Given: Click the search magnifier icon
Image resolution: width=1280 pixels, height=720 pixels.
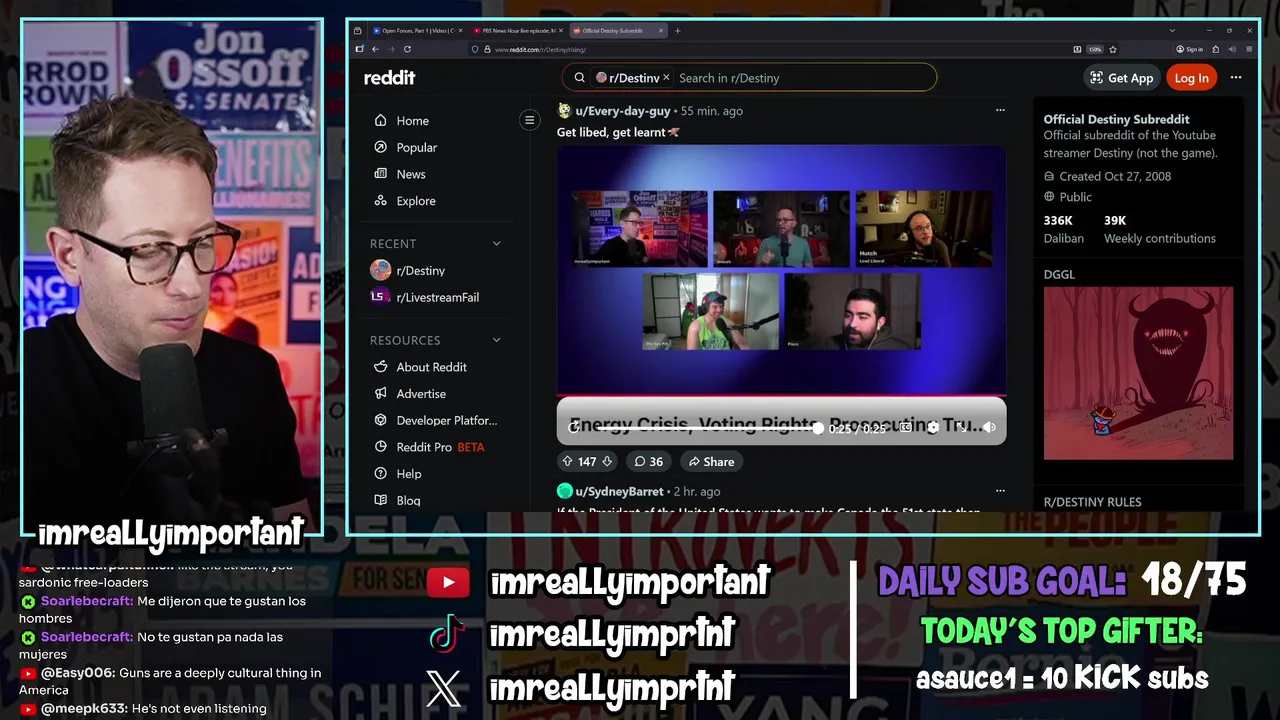Looking at the screenshot, I should tap(579, 78).
